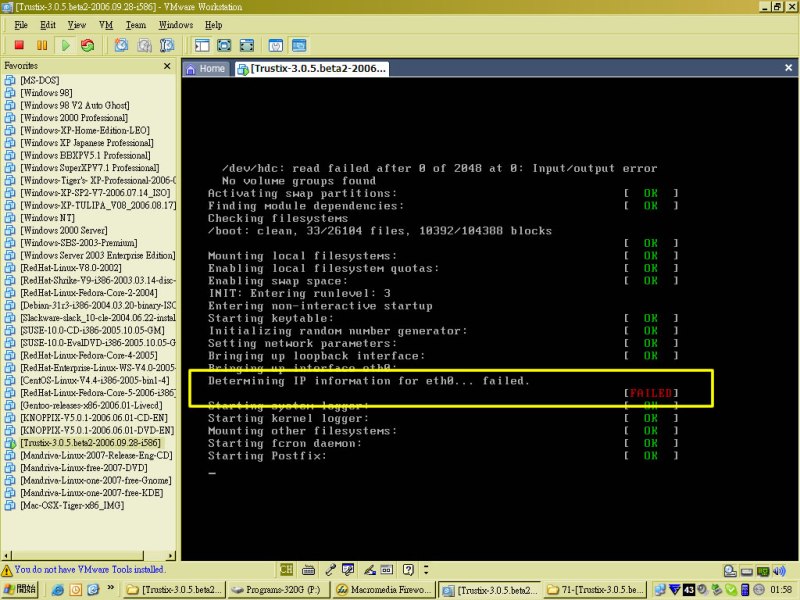The height and width of the screenshot is (600, 800).
Task: Click the hard disk device status icon
Action: coord(746,571)
